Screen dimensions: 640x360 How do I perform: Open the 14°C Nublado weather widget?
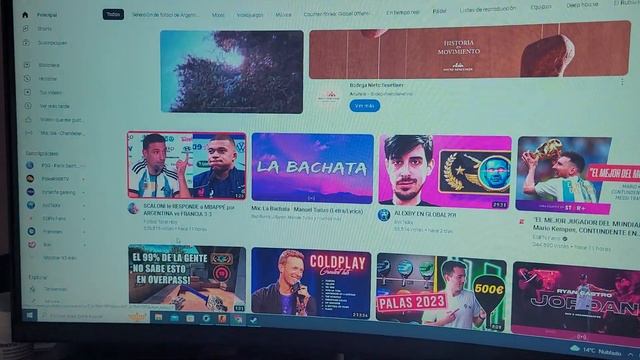pos(596,351)
